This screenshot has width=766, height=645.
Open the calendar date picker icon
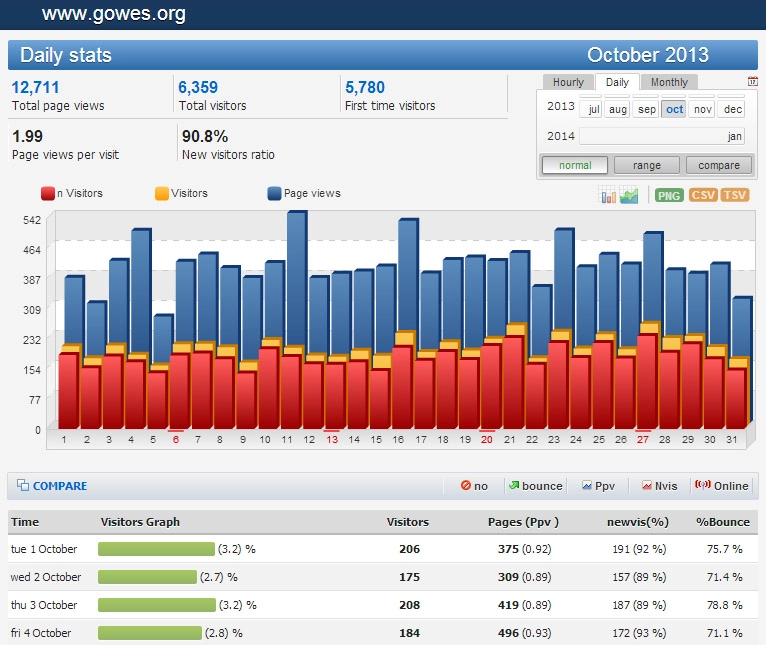pos(752,82)
